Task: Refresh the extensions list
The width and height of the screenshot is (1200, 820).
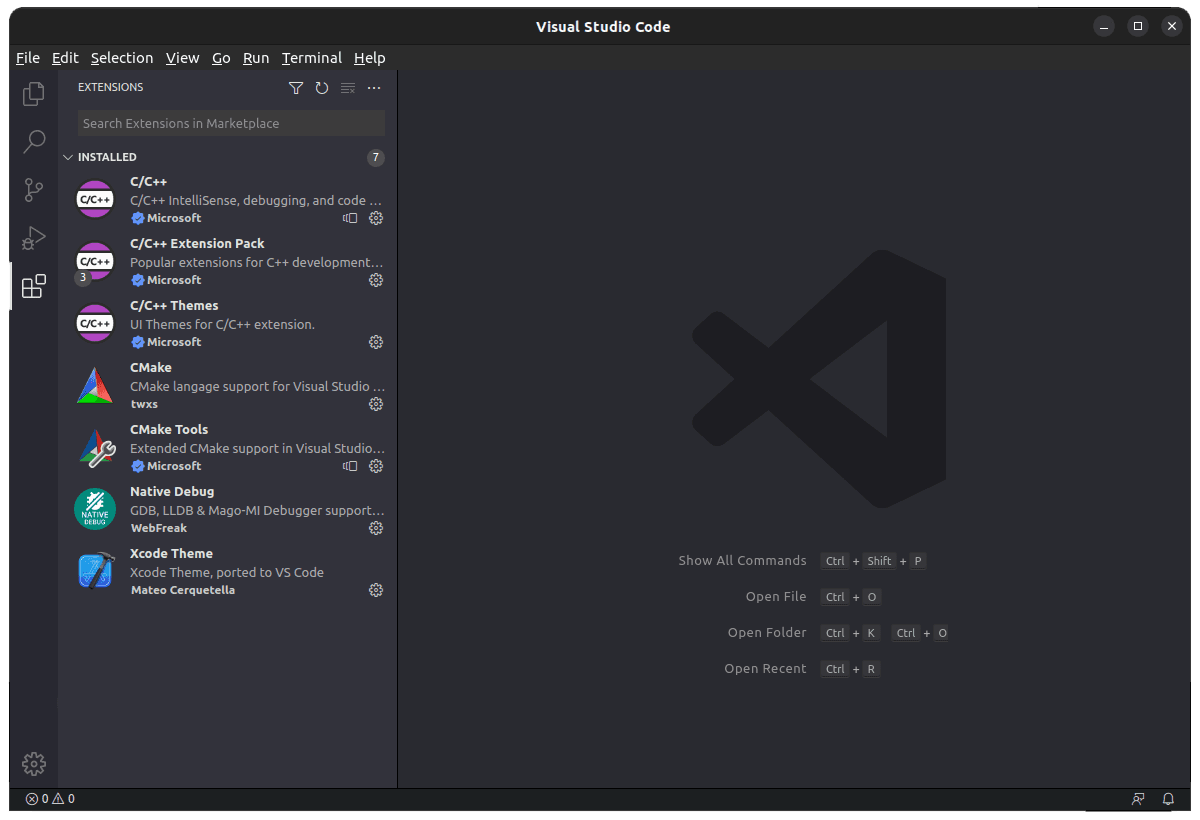Action: (x=321, y=88)
